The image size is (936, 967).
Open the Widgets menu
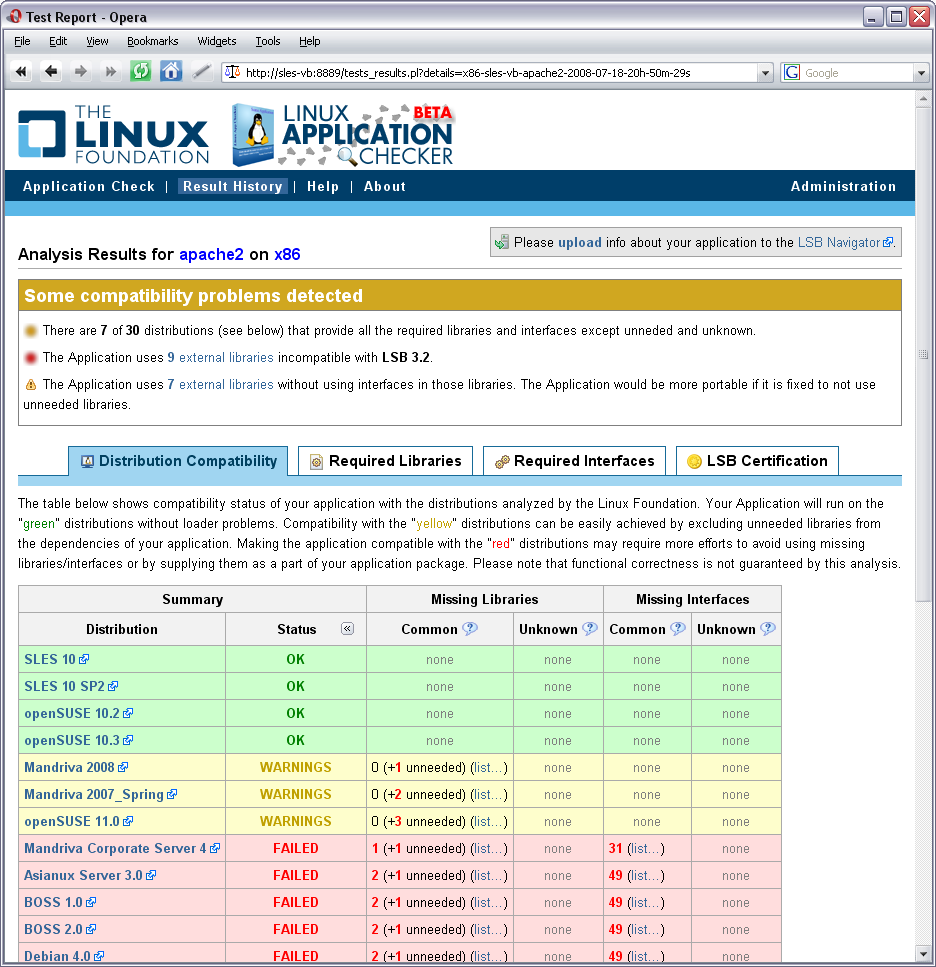[216, 41]
